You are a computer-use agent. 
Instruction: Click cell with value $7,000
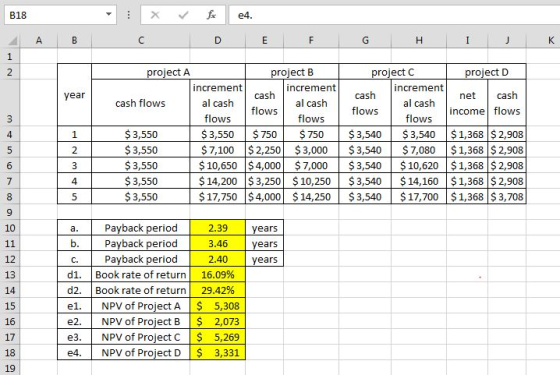[x=311, y=166]
